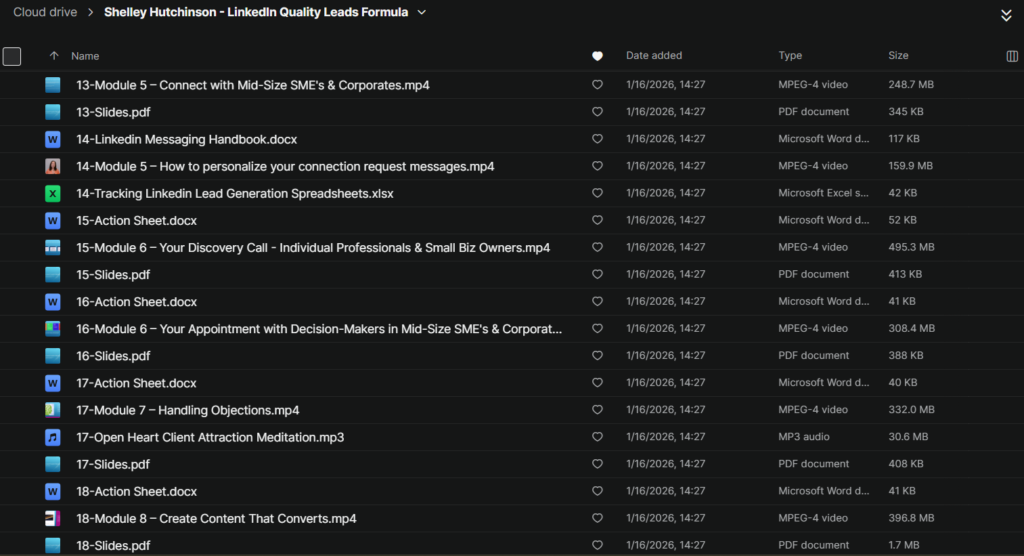
Task: Click the Word icon of 14-Linkedin Messaging Handbook.docx
Action: click(53, 139)
